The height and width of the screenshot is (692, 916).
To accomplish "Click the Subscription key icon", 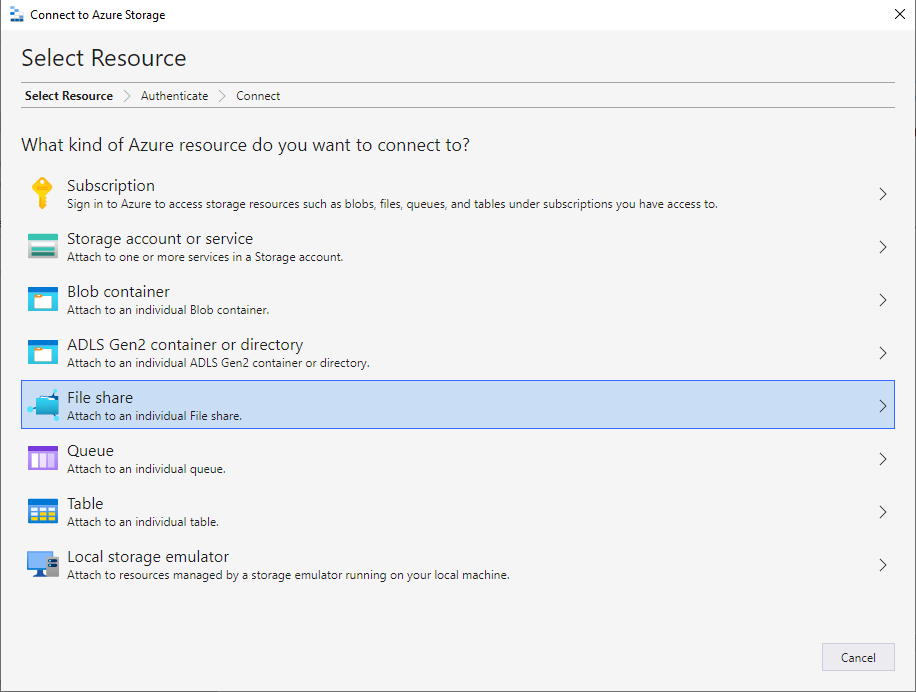I will tap(42, 193).
